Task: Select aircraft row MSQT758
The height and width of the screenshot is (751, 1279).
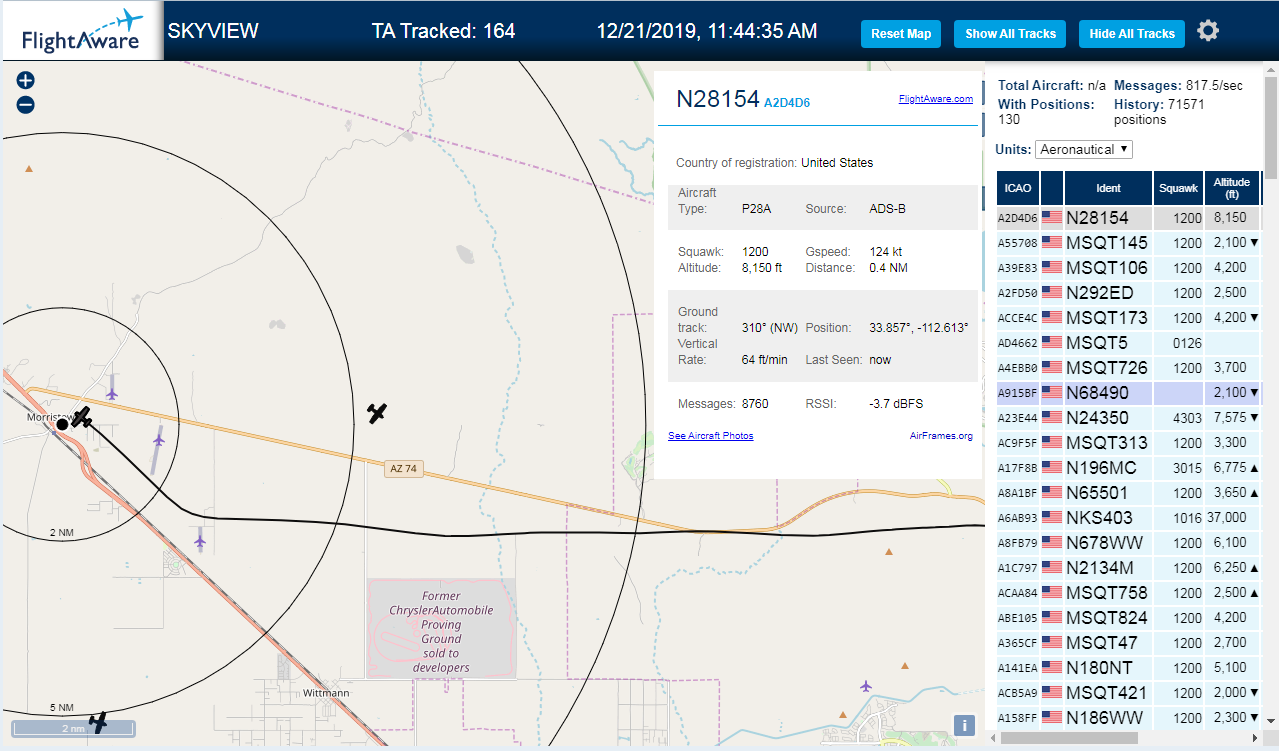Action: click(x=1128, y=593)
